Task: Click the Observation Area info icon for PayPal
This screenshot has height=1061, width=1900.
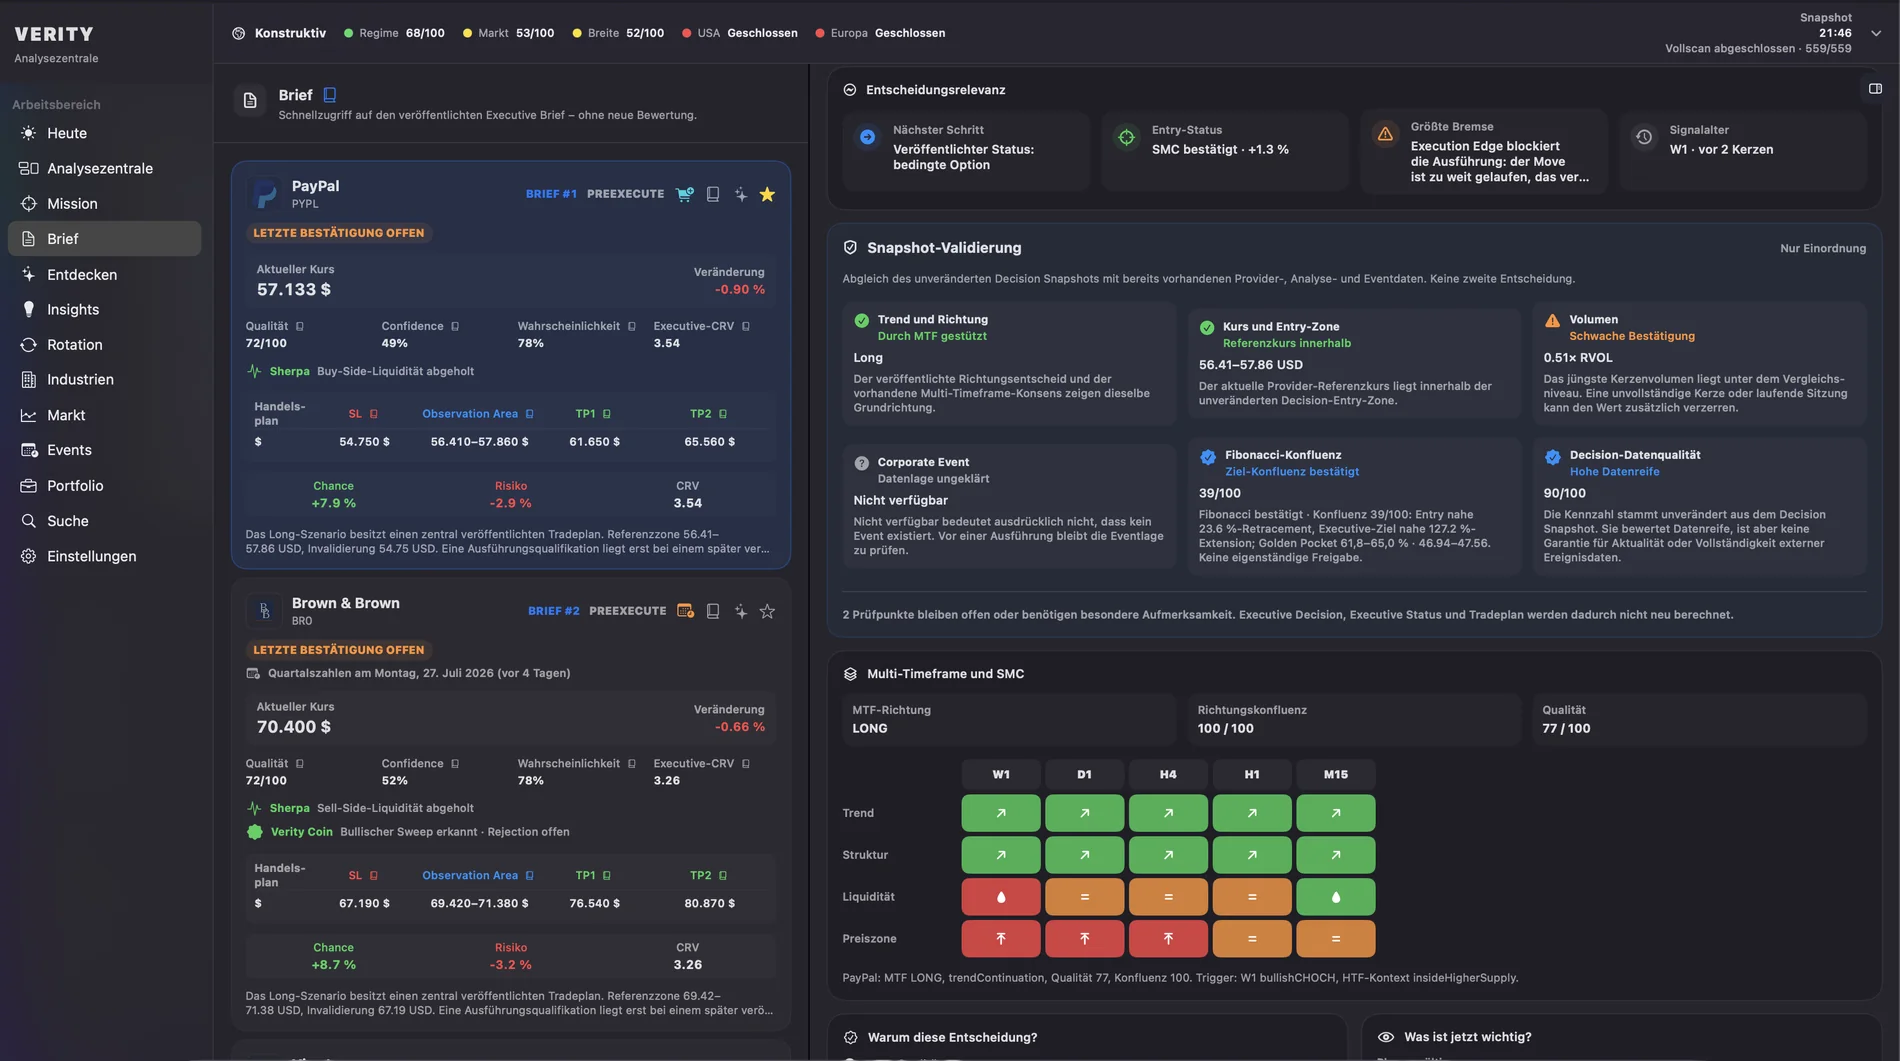Action: tap(530, 414)
